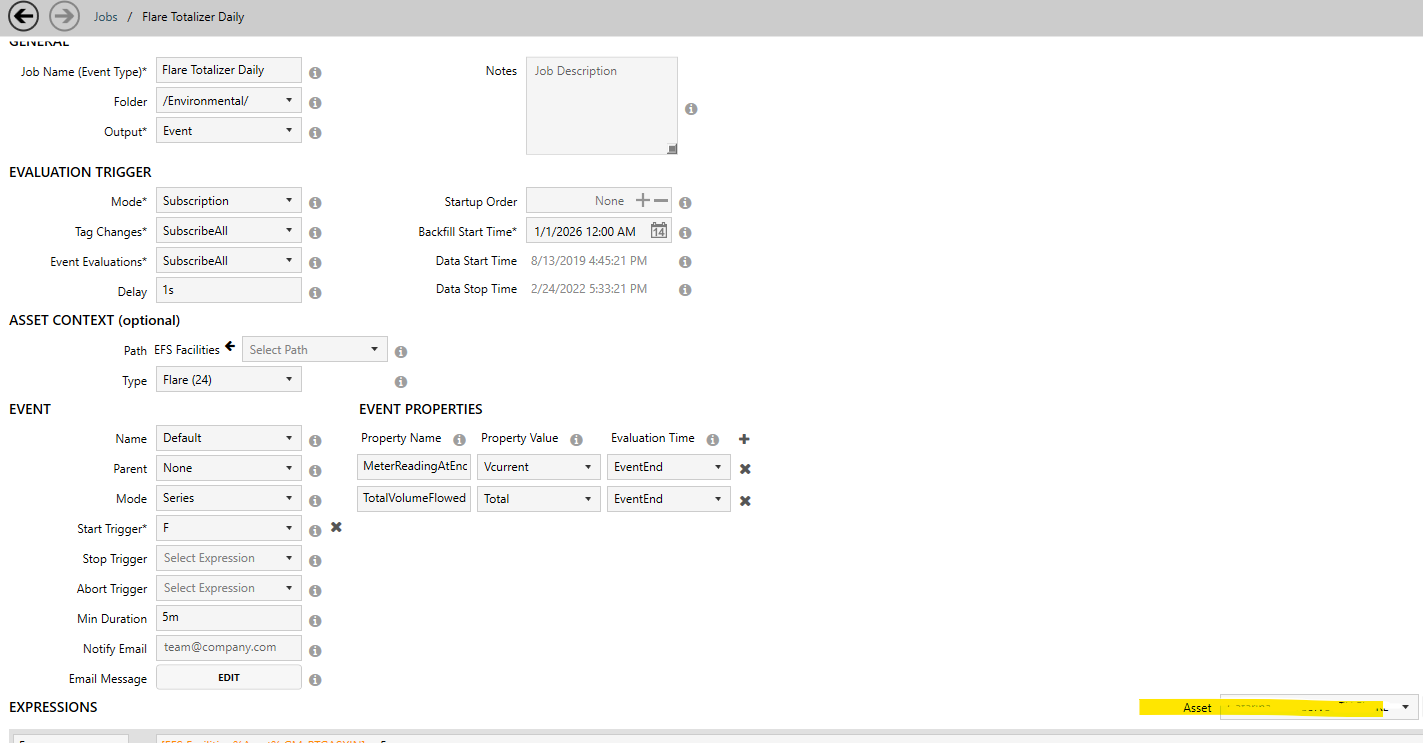Remove the MeterReadingAtEnd property row
Image resolution: width=1423 pixels, height=743 pixels.
tap(745, 469)
